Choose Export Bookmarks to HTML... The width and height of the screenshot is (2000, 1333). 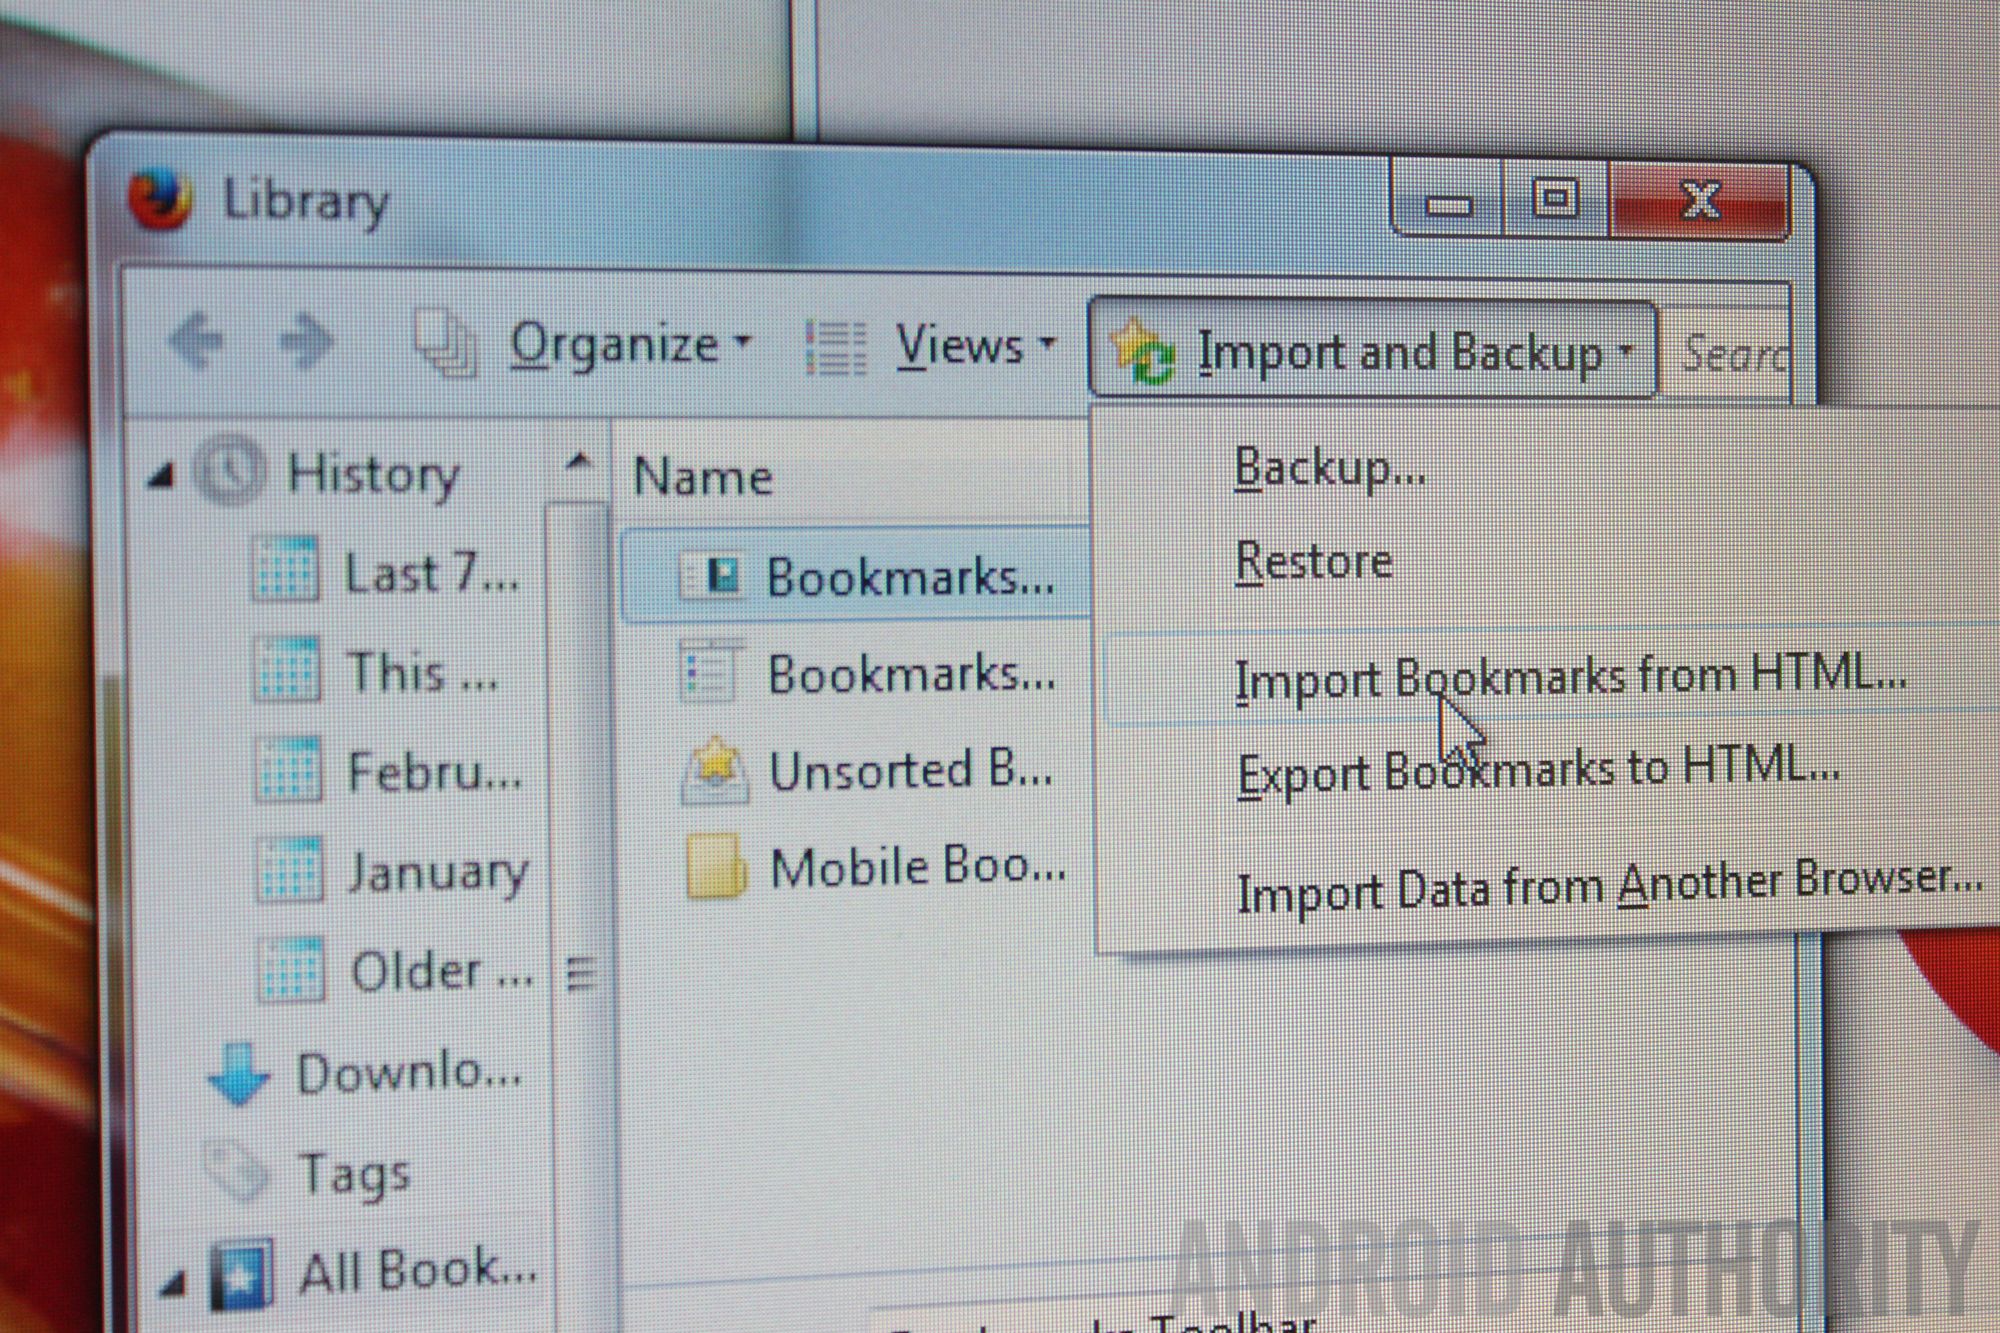1537,771
